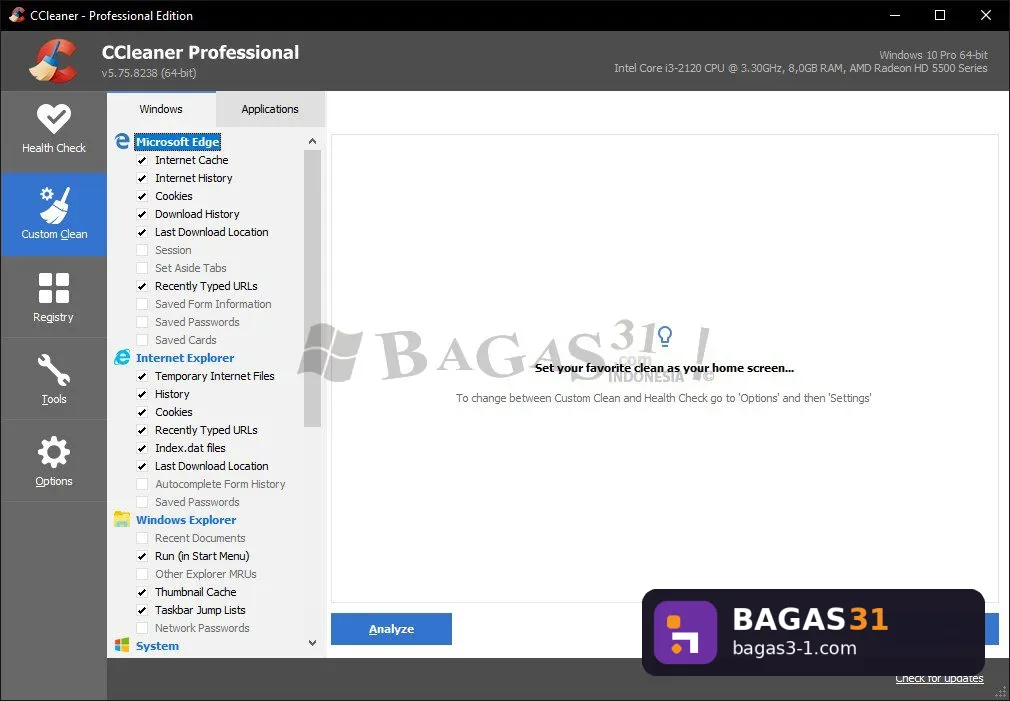Click the cleaning list scrollbar thumb

[x=312, y=288]
